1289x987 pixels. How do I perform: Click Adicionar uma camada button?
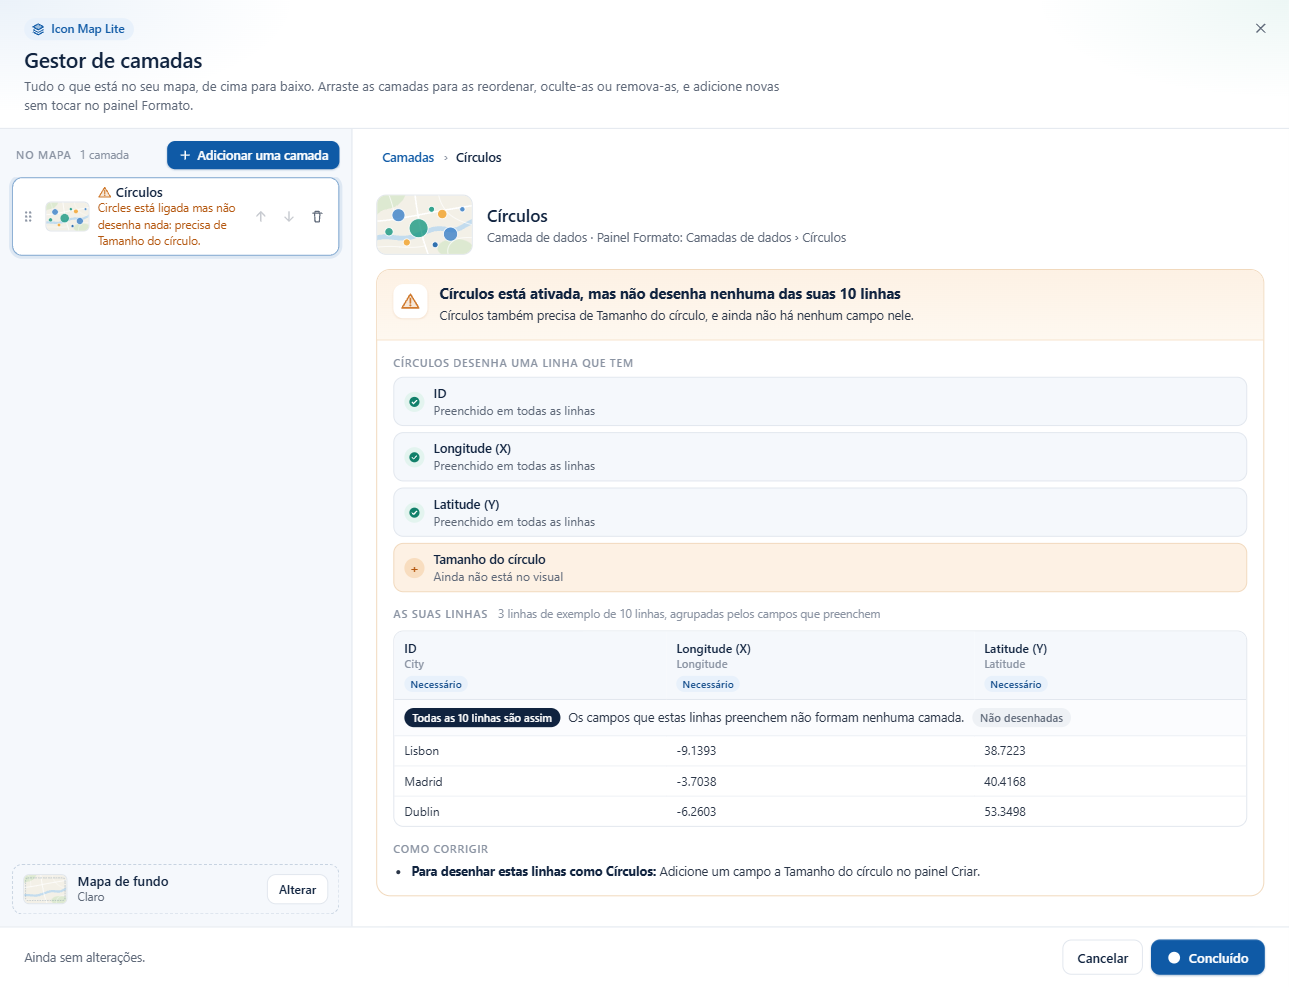click(x=253, y=155)
